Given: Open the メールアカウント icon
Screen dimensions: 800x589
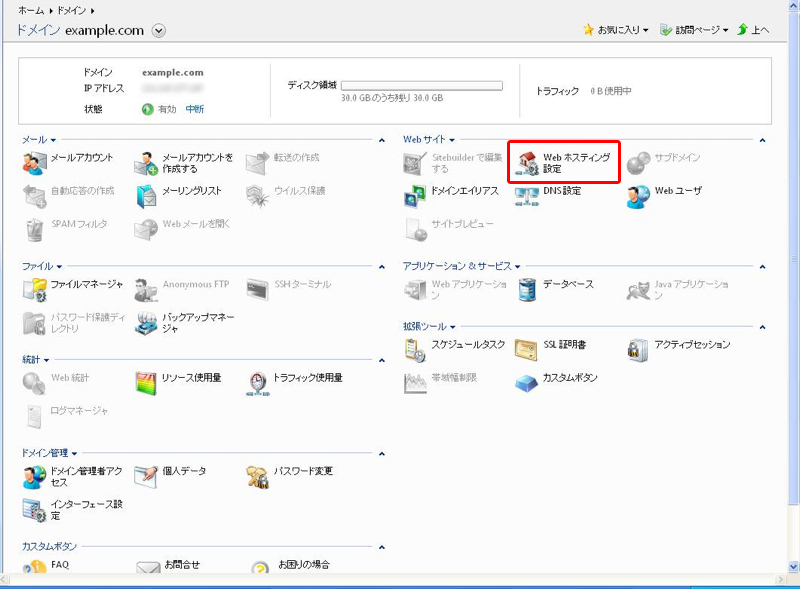Looking at the screenshot, I should pos(34,163).
